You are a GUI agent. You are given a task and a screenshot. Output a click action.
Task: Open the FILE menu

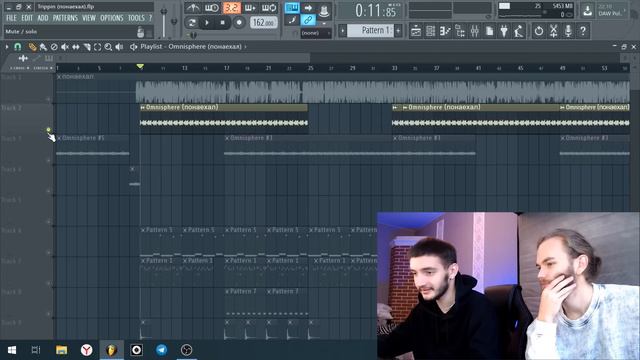point(11,18)
